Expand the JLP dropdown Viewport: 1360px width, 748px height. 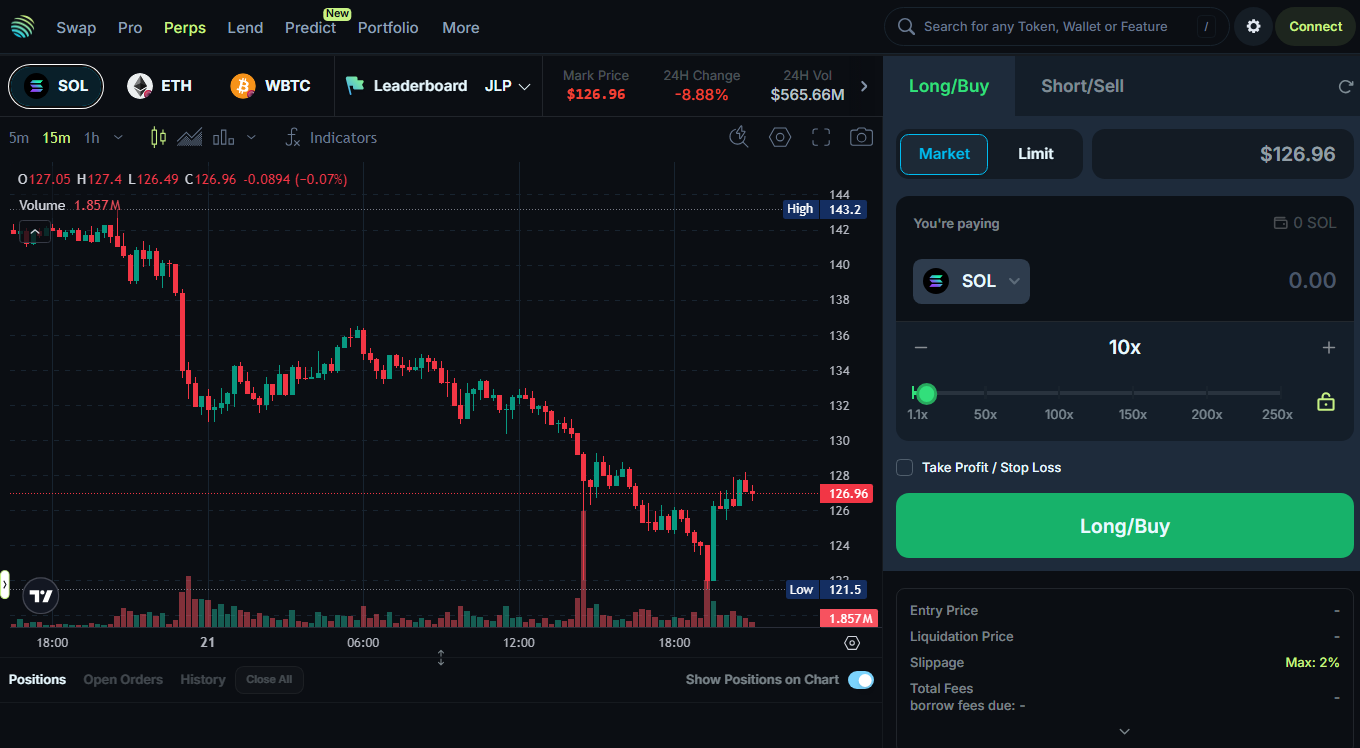(x=508, y=86)
